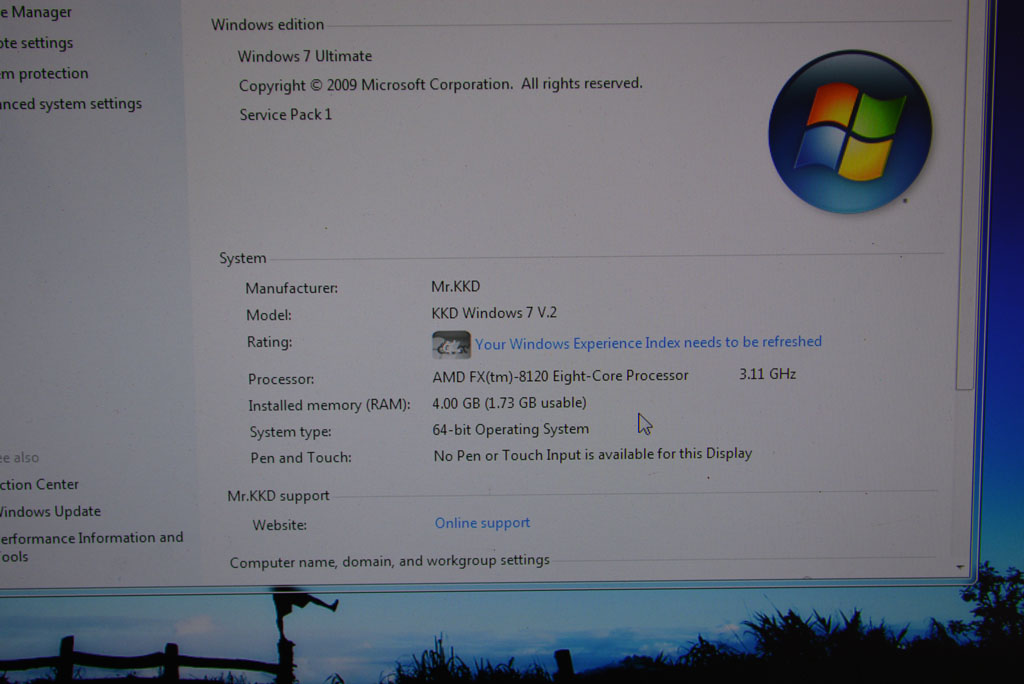This screenshot has height=684, width=1024.
Task: Click the Website label
Action: click(x=280, y=525)
